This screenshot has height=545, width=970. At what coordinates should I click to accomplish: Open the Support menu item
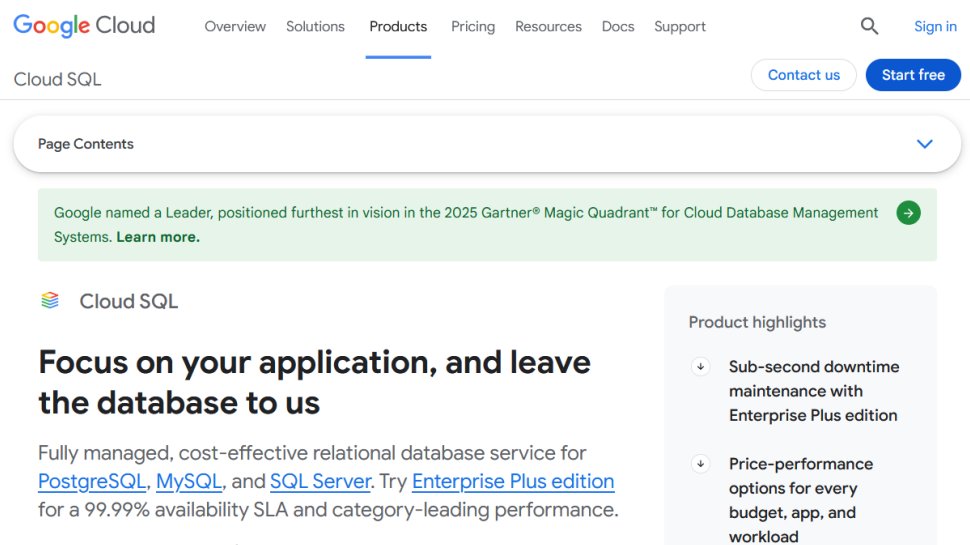tap(680, 27)
